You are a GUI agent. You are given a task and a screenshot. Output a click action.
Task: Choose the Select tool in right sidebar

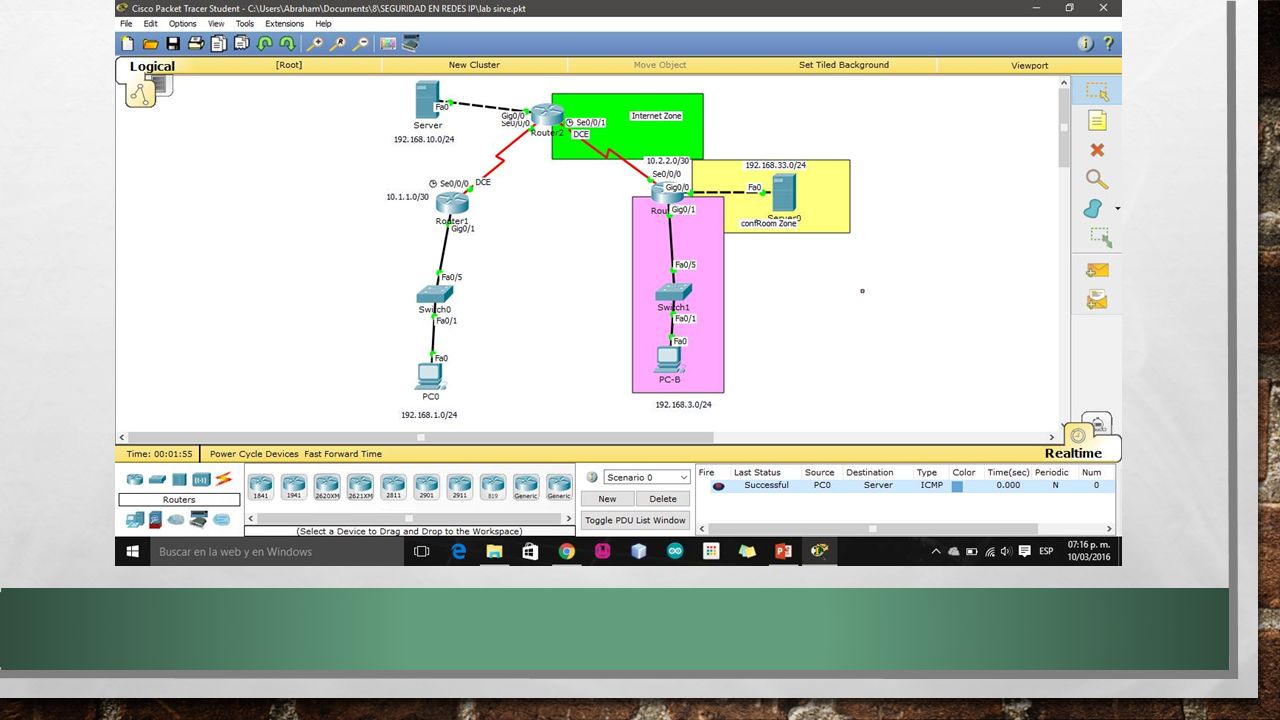click(1097, 91)
